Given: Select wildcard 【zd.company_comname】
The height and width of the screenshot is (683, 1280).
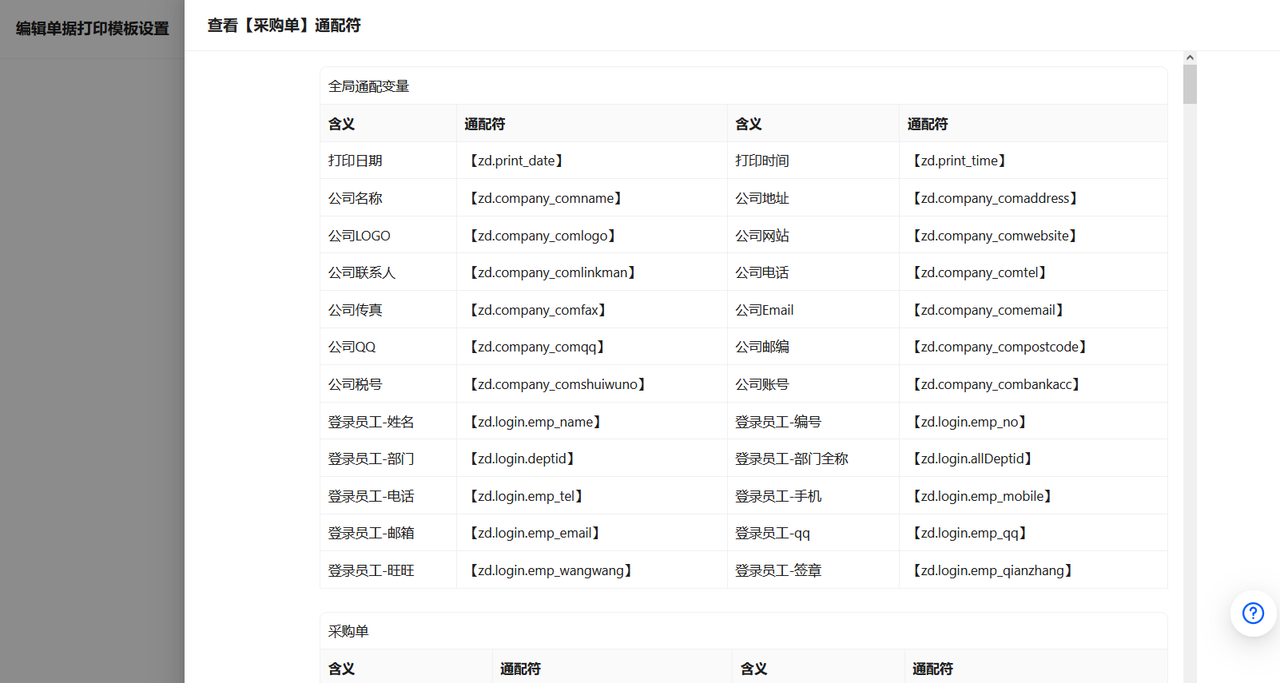Looking at the screenshot, I should 546,198.
